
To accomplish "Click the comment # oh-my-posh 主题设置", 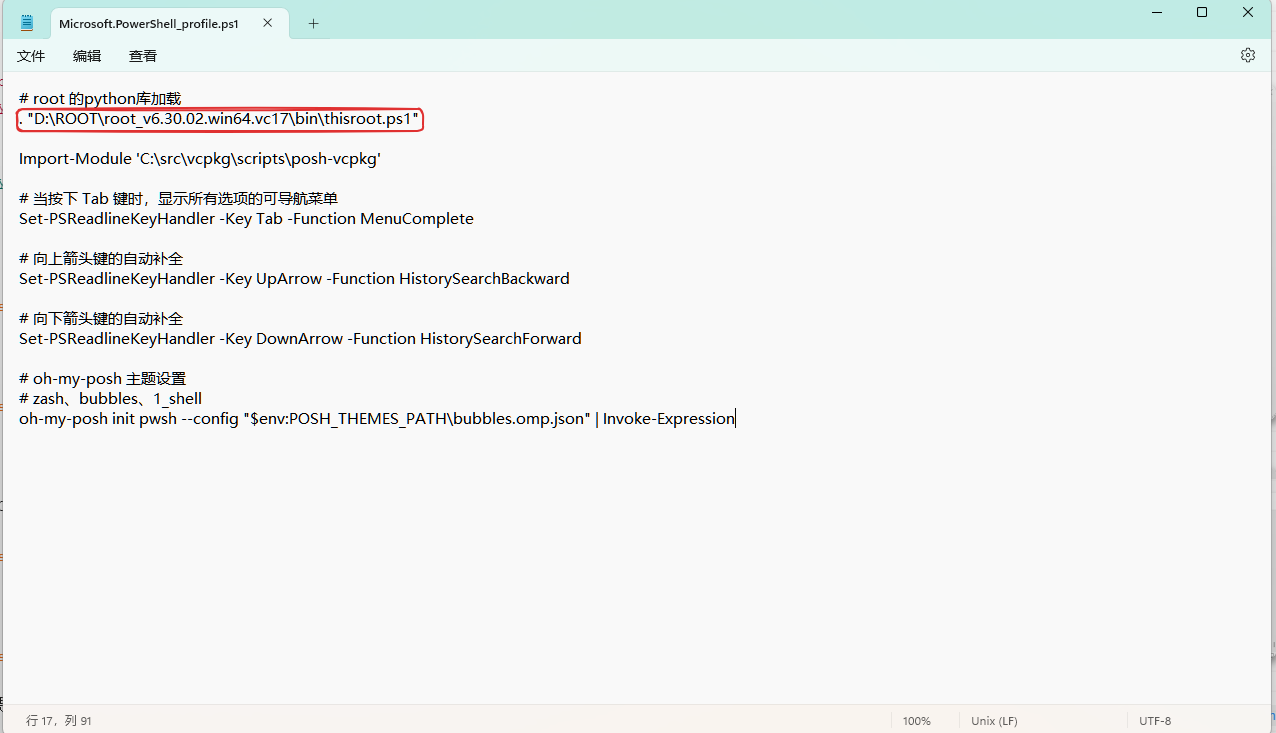I will click(102, 378).
